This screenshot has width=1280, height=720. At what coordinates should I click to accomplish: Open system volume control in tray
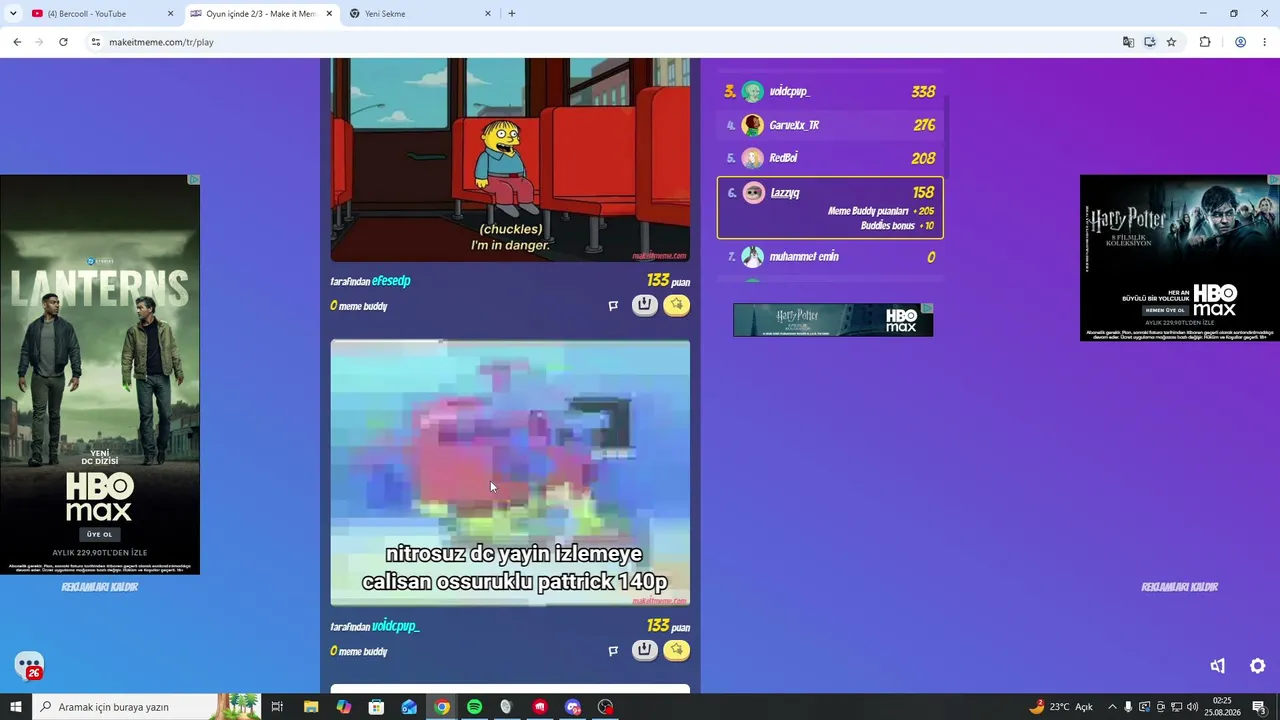point(1192,707)
